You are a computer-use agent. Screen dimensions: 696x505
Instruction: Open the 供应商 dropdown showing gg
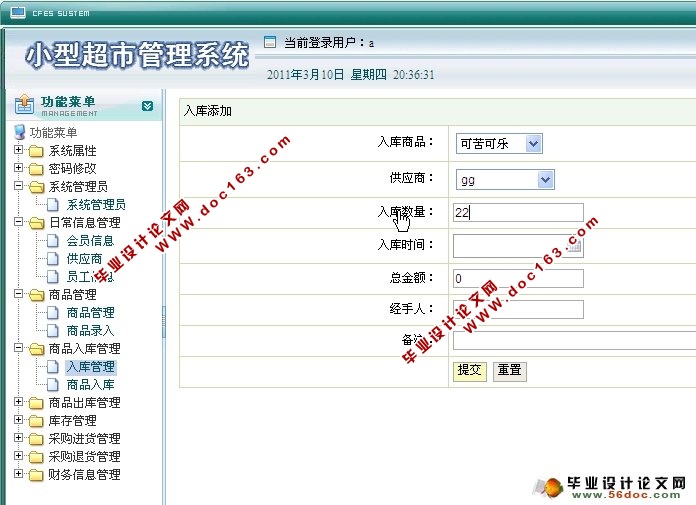pyautogui.click(x=505, y=180)
